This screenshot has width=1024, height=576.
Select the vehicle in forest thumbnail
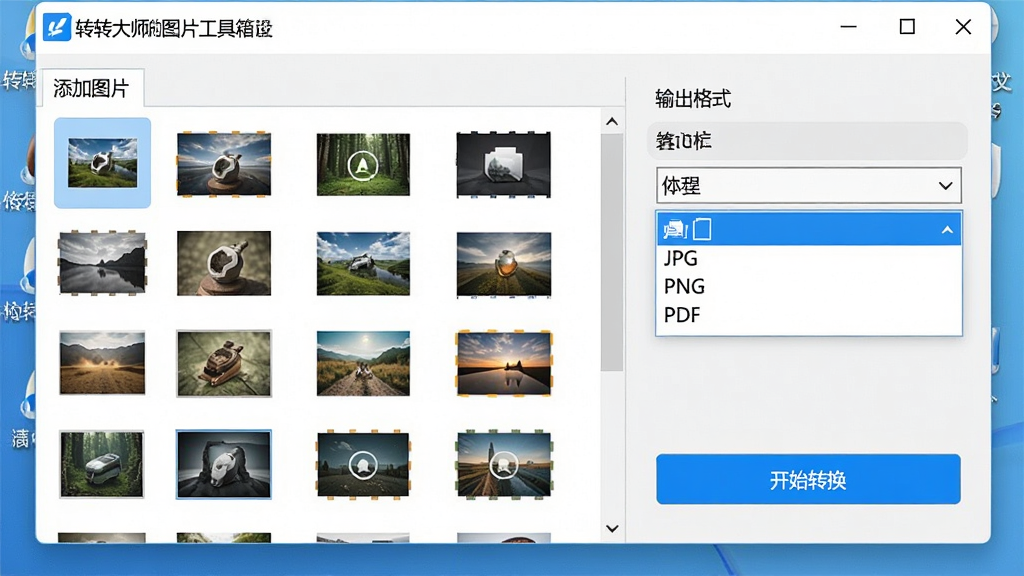(x=101, y=464)
